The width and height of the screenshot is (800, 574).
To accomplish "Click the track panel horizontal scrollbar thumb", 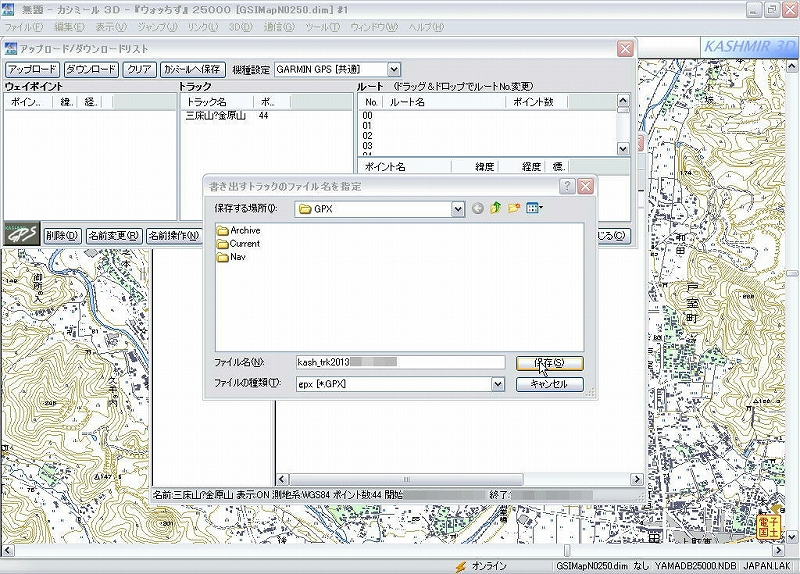I will 407,480.
